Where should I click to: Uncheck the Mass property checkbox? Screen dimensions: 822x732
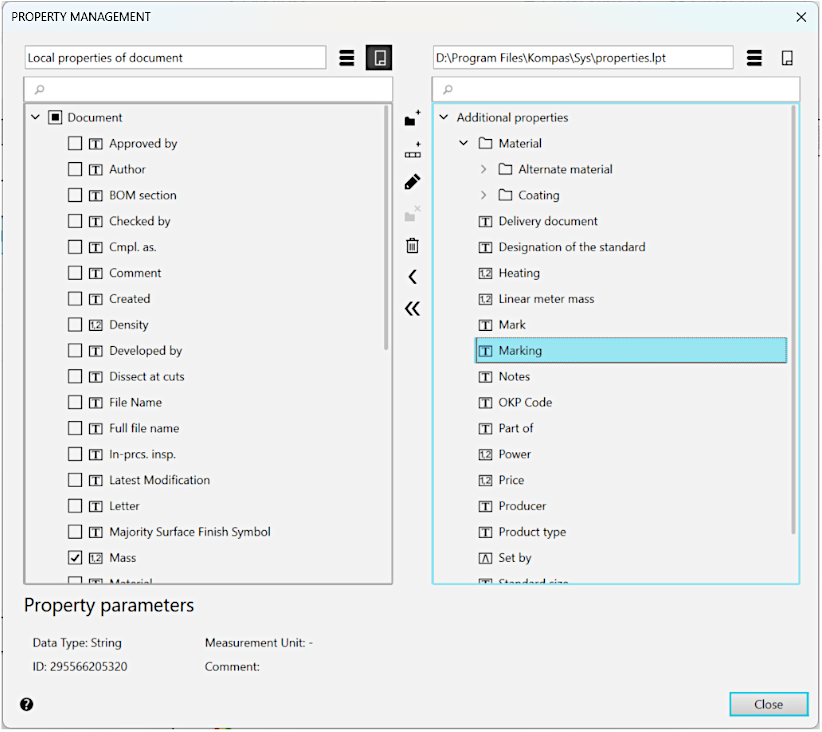pos(75,558)
